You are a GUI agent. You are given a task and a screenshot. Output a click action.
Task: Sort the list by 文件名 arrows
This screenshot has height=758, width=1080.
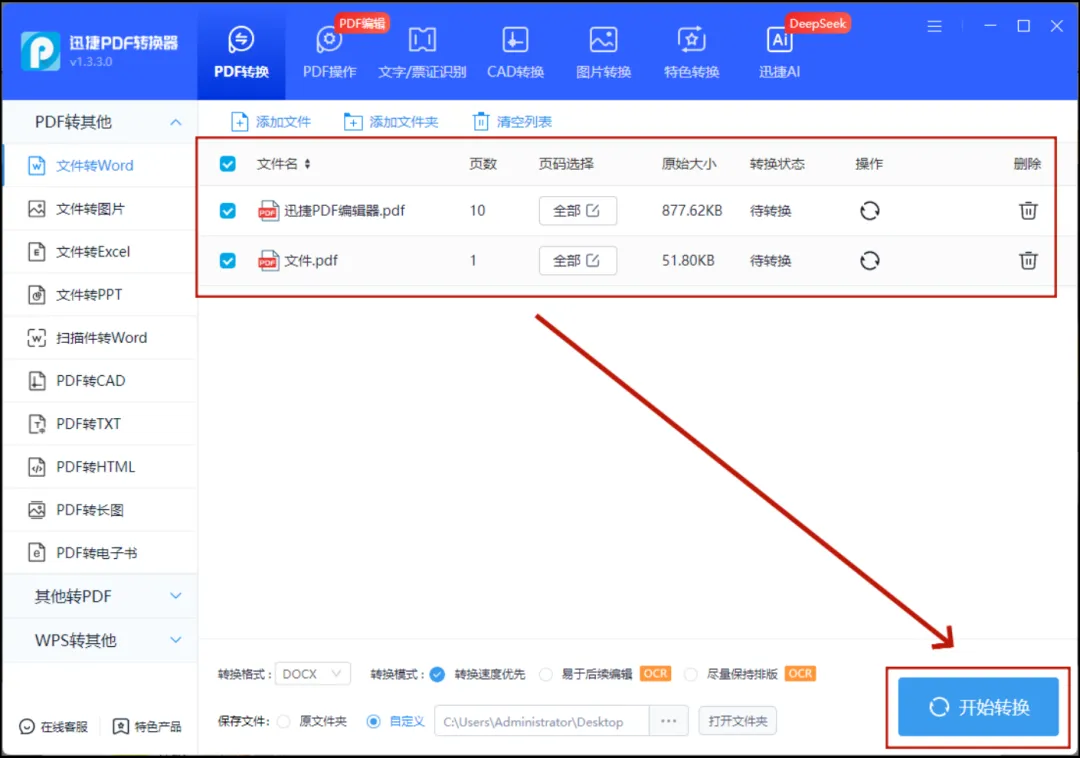(307, 164)
